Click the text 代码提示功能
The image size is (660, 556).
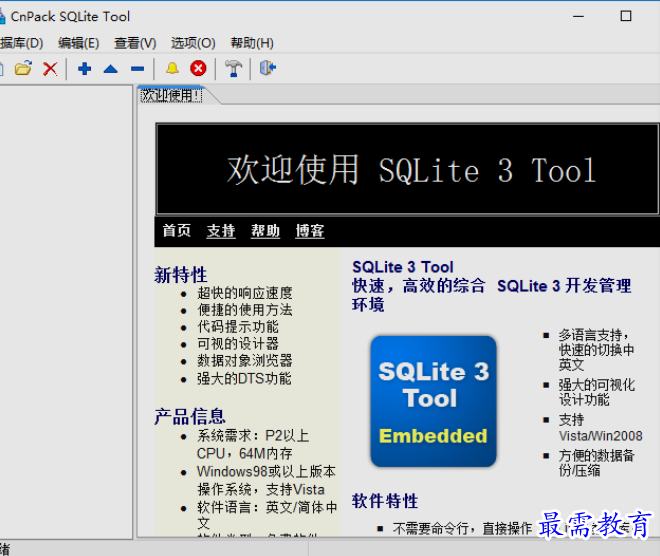238,327
